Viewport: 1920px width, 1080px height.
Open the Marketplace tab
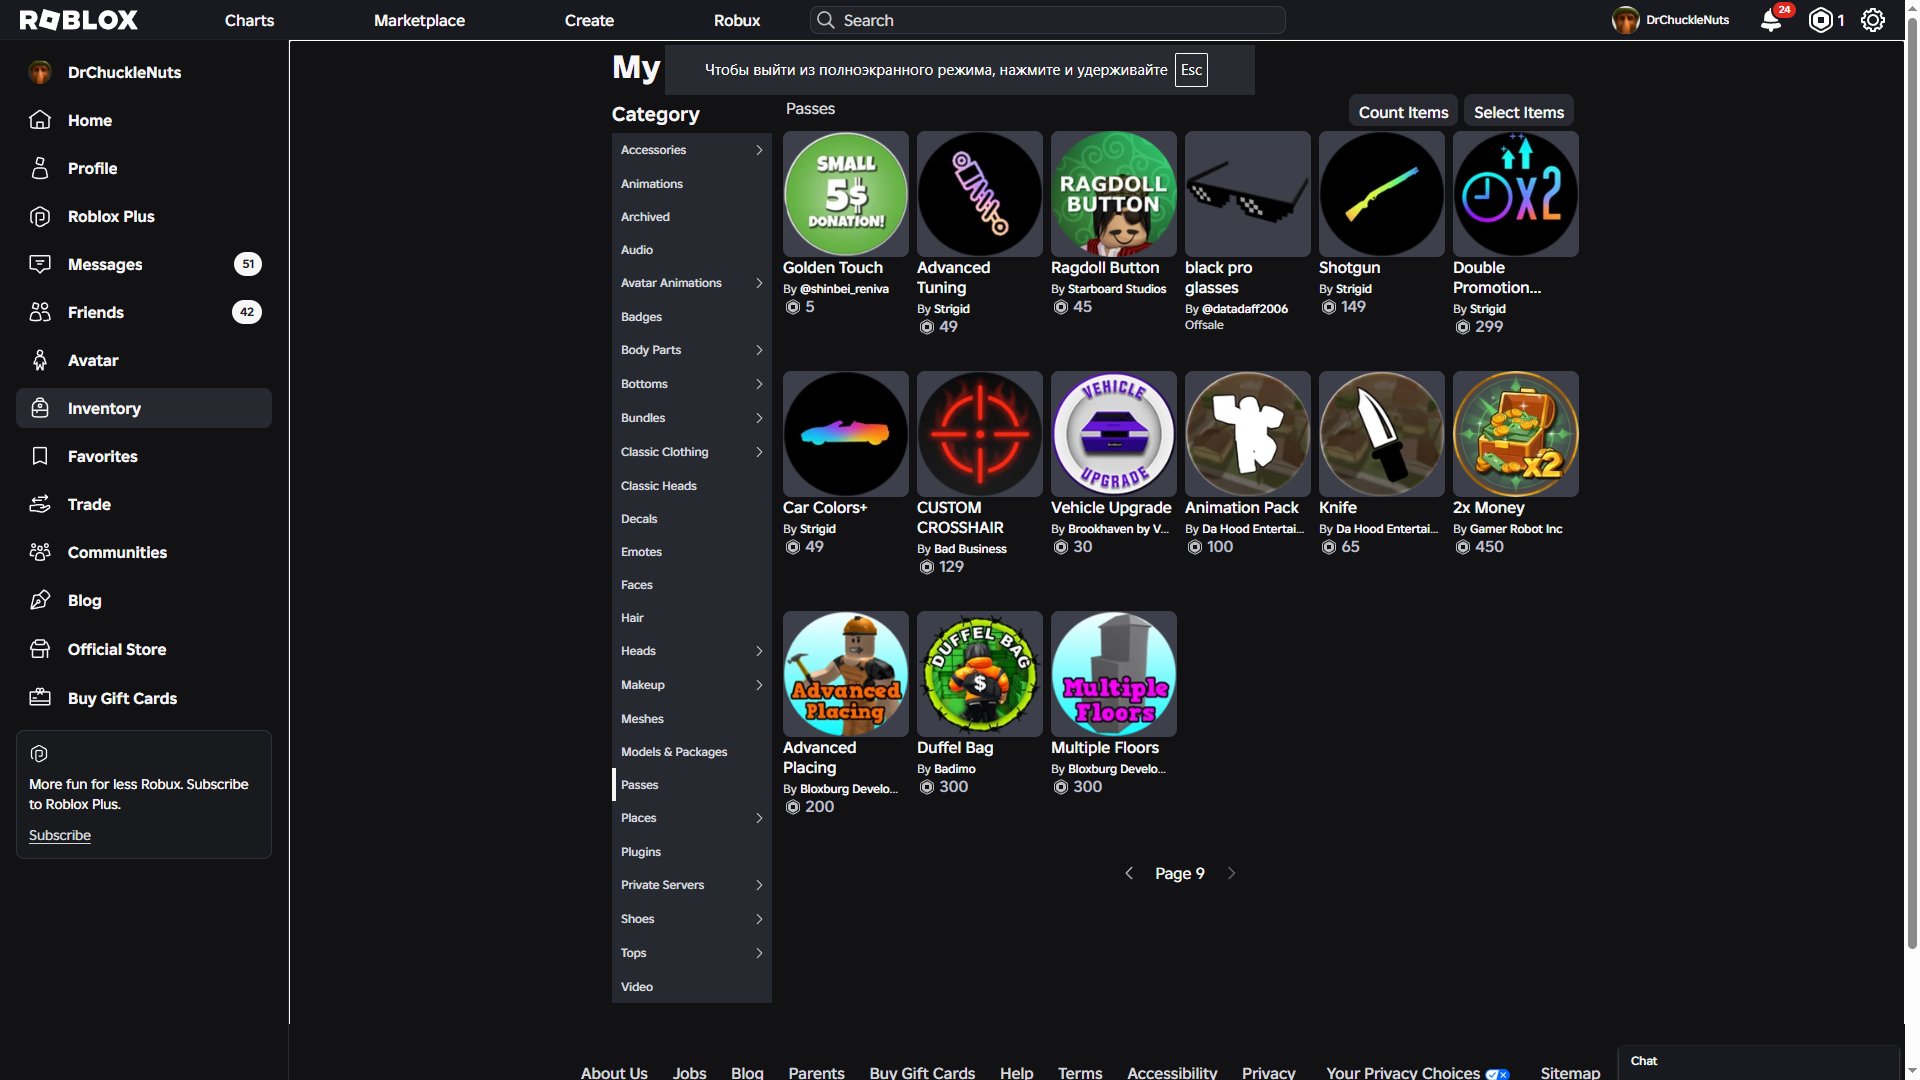pos(419,20)
